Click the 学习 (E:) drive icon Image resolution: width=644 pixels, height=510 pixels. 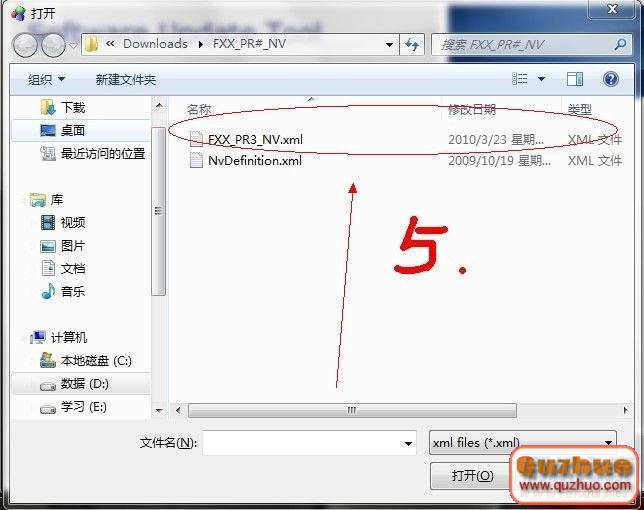coord(48,409)
